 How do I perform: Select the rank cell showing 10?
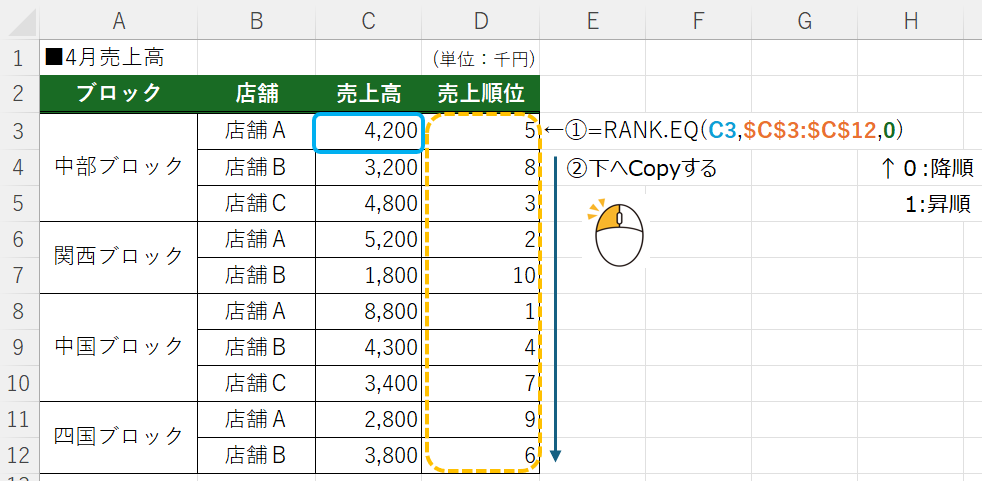(x=480, y=277)
